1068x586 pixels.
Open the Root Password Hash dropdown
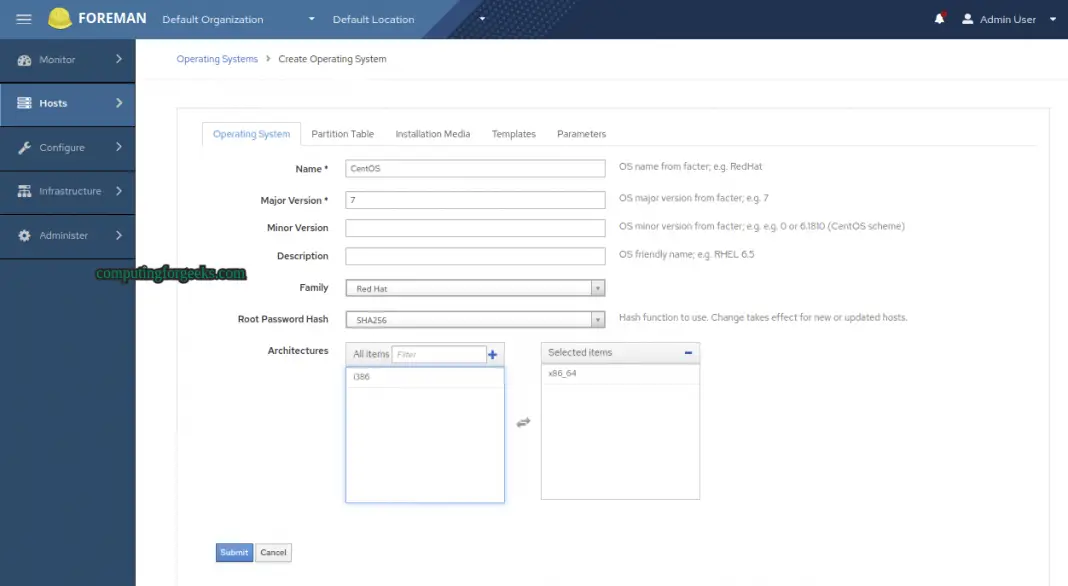598,318
